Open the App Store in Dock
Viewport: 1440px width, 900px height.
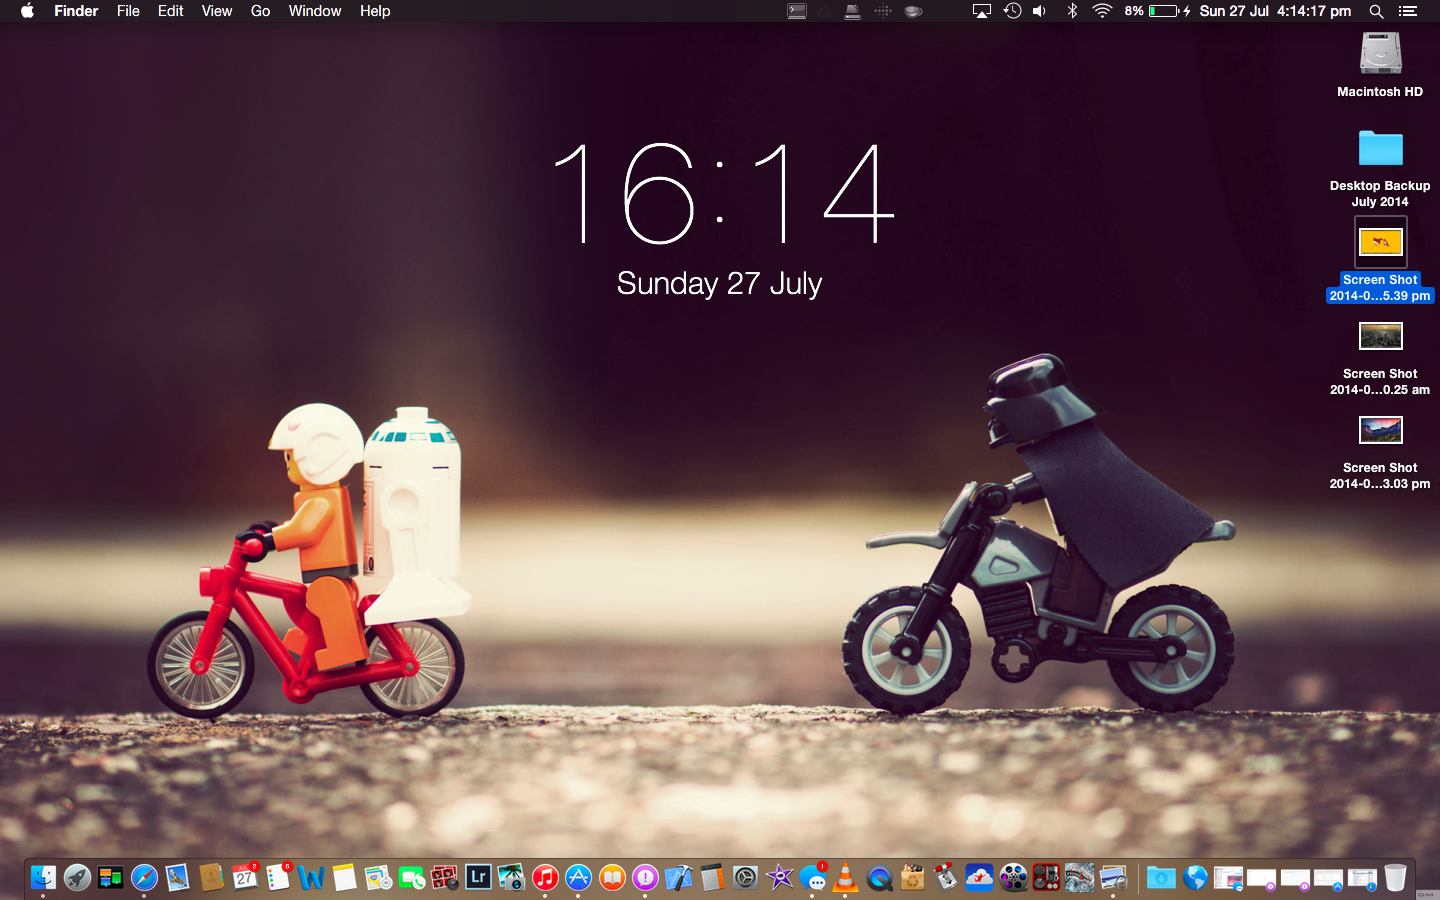[579, 878]
